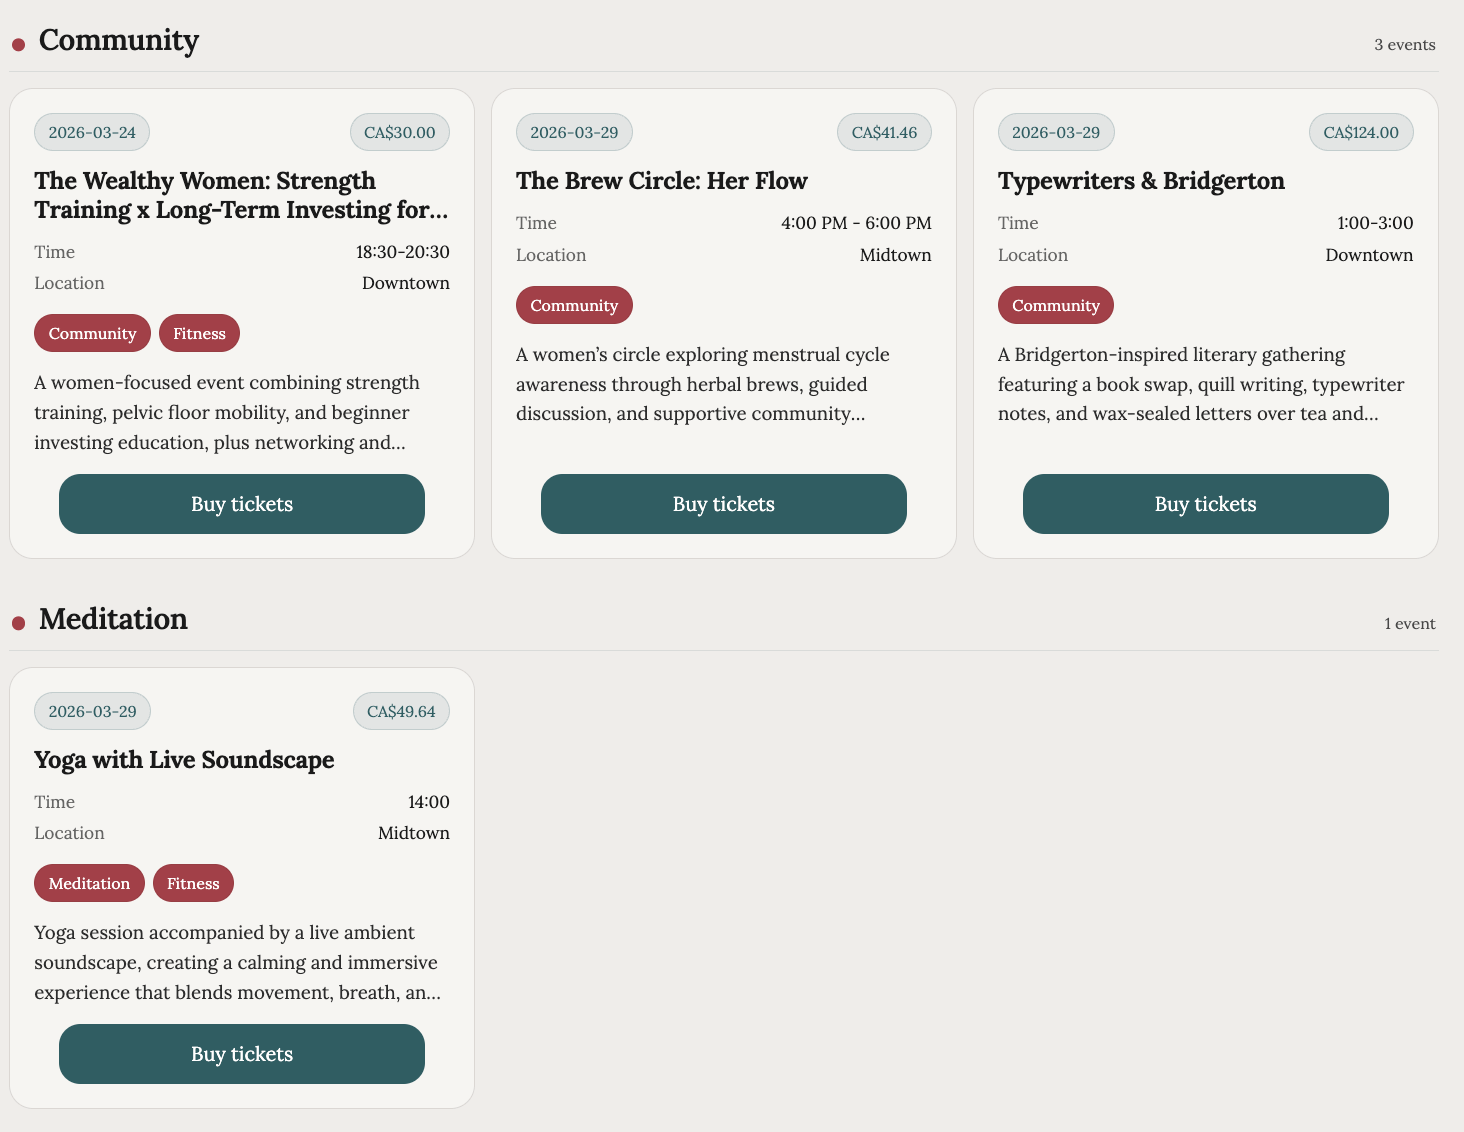The width and height of the screenshot is (1464, 1132).
Task: Click the Meditation section heading
Action: click(113, 619)
